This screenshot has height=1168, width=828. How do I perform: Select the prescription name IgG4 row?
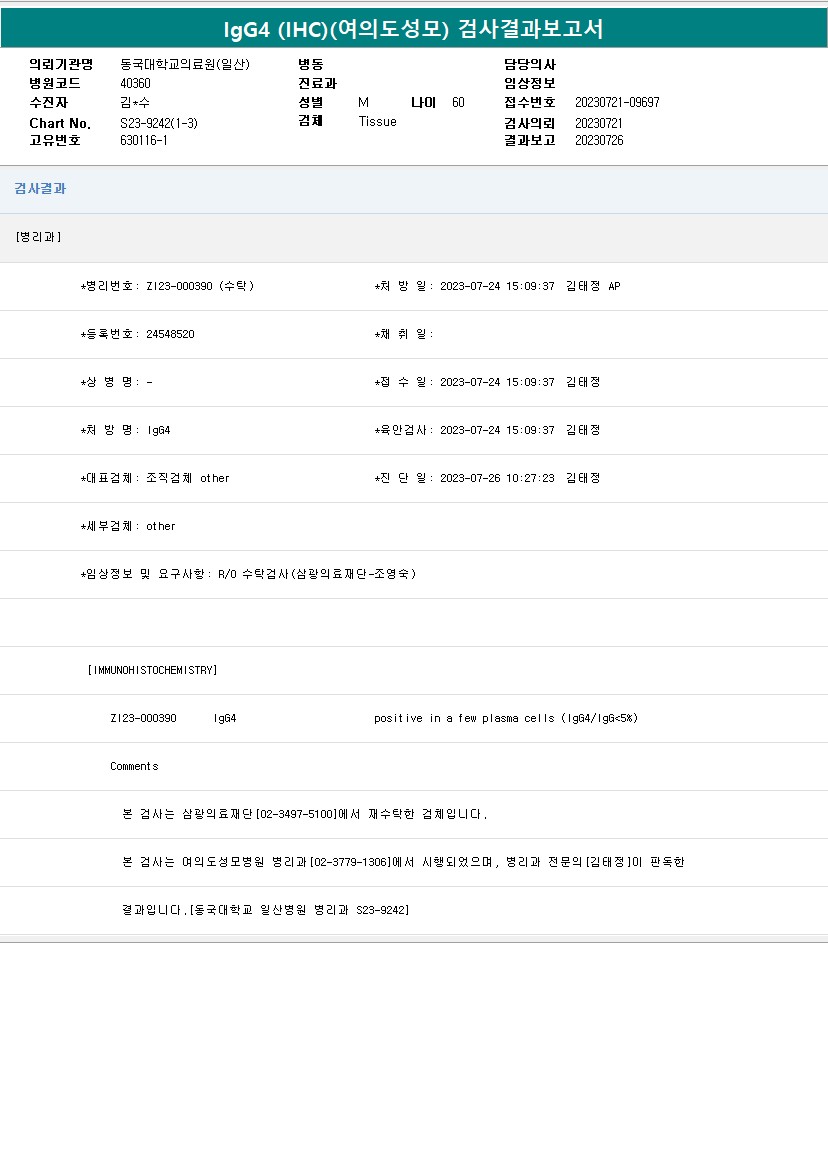pos(126,430)
